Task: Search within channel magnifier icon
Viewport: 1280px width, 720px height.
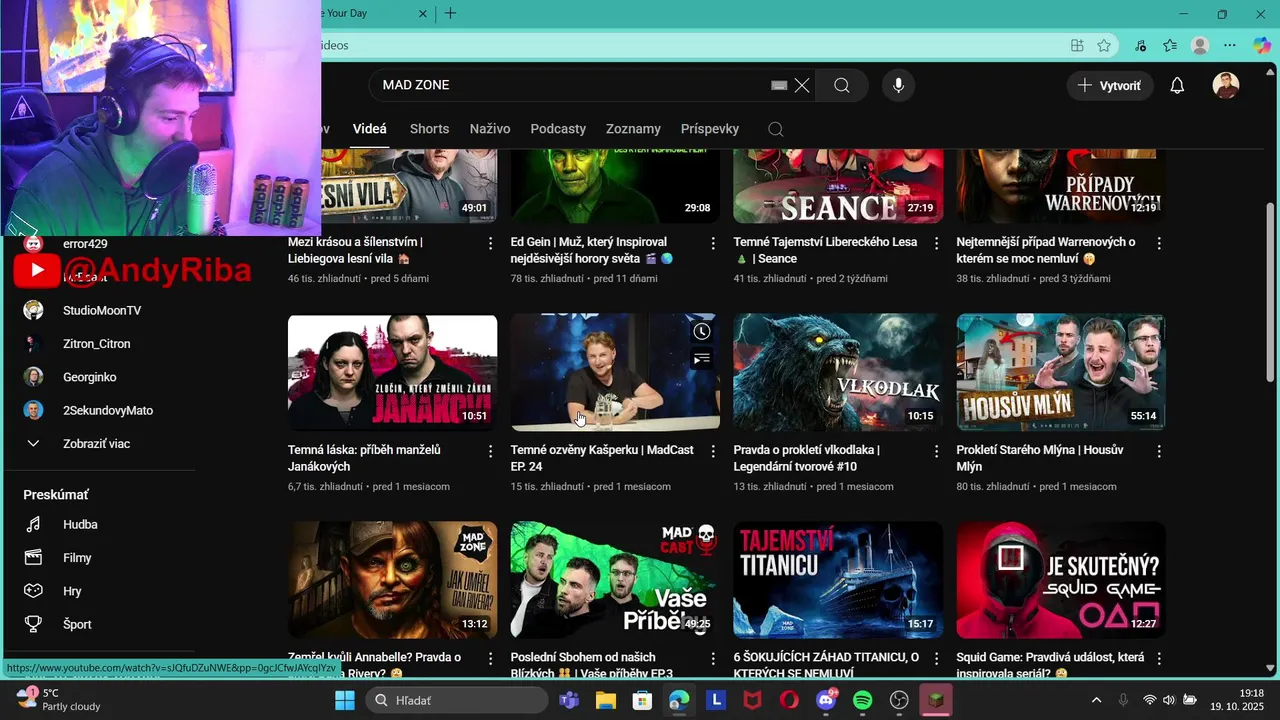Action: coord(775,129)
